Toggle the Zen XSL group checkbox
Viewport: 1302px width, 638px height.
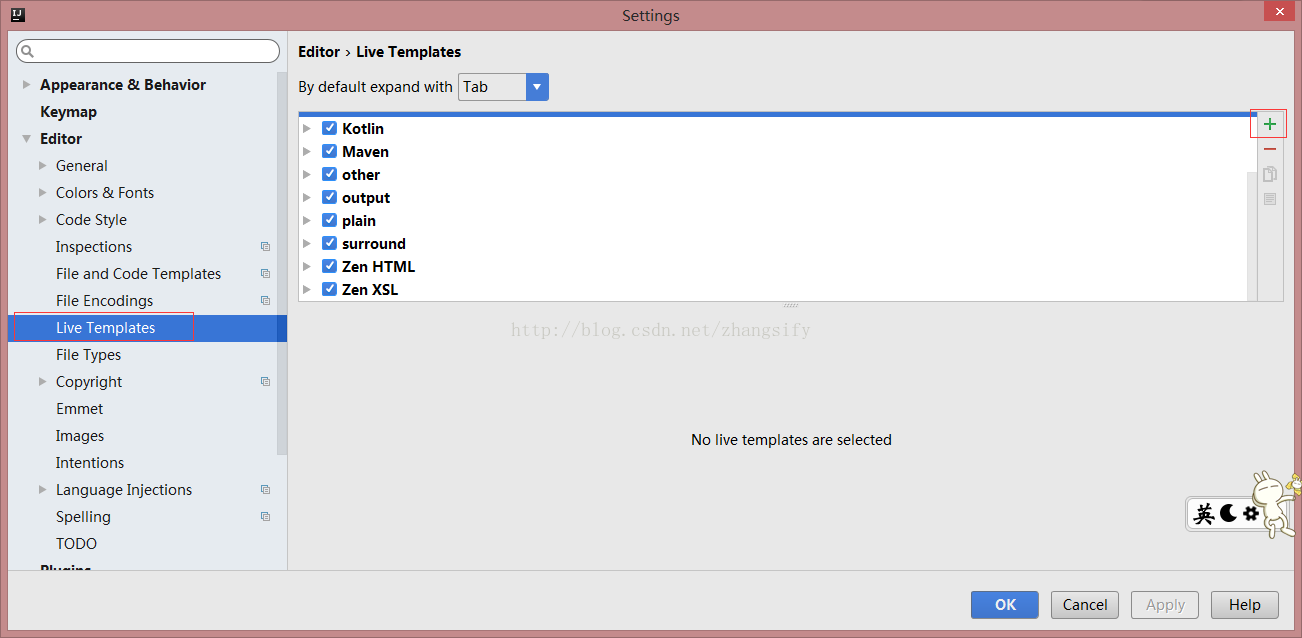point(329,289)
